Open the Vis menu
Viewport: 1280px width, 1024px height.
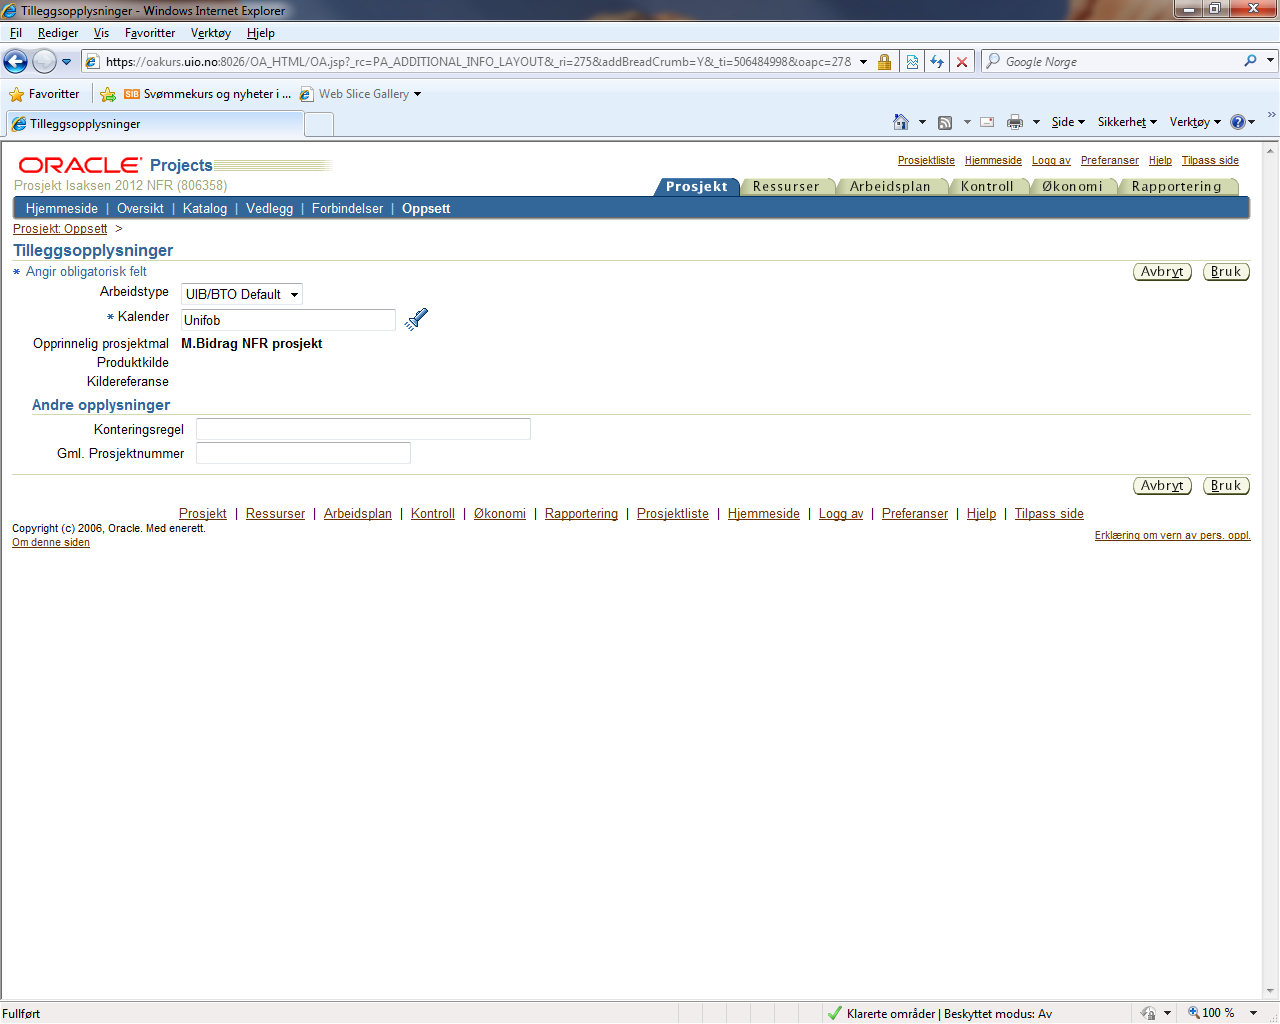101,33
